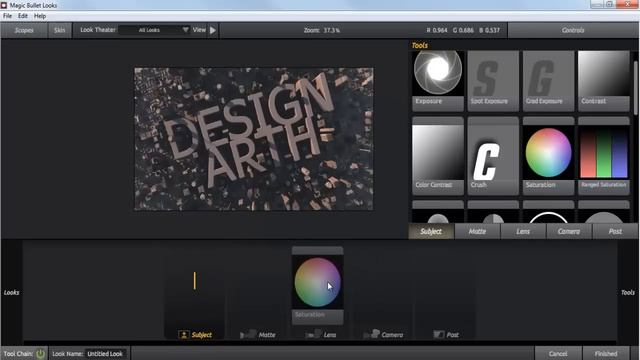Open the Looks side drawer
The image size is (640, 360).
point(11,292)
